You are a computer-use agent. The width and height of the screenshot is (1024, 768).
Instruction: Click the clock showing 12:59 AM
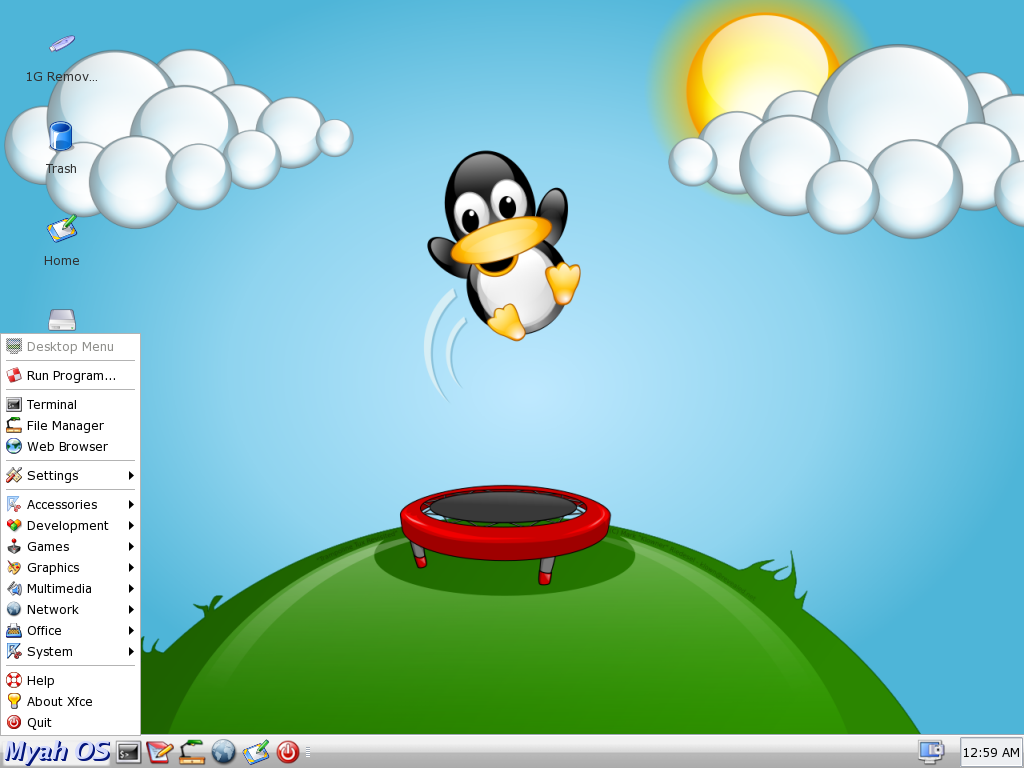coord(991,752)
